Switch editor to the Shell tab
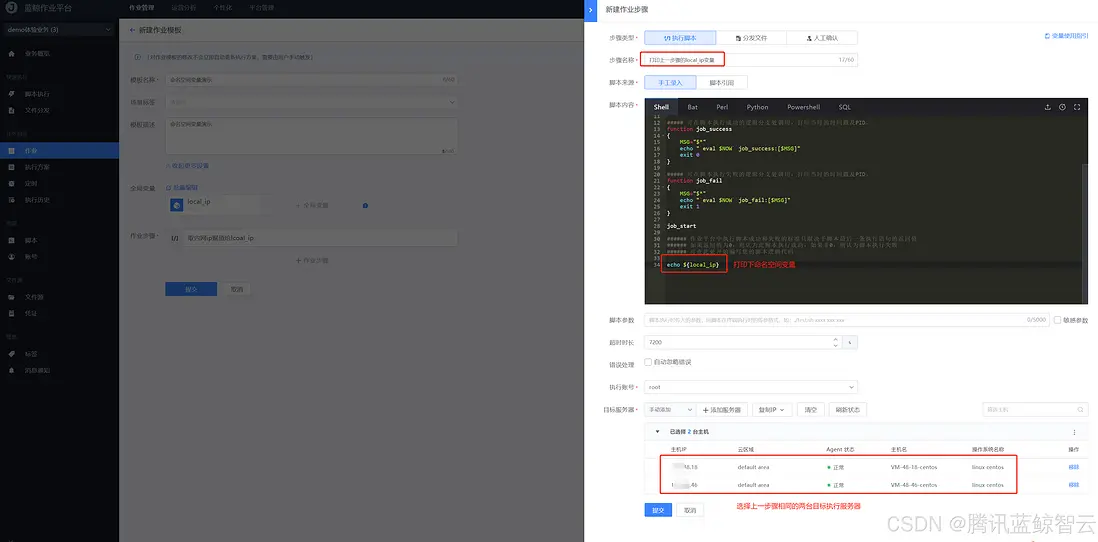Image resolution: width=1098 pixels, height=542 pixels. click(x=661, y=107)
